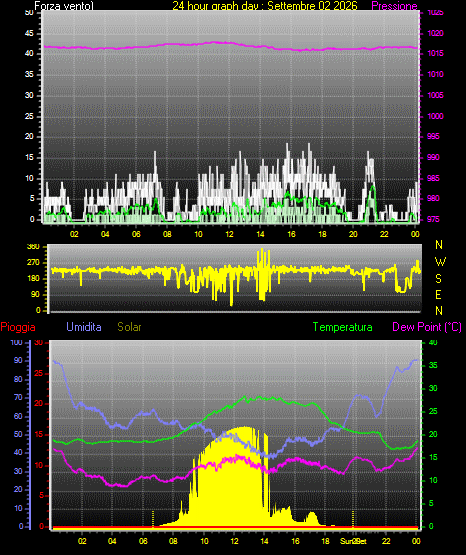The width and height of the screenshot is (466, 555).
Task: Click the Dew Point (°C) legend label
Action: (x=427, y=327)
